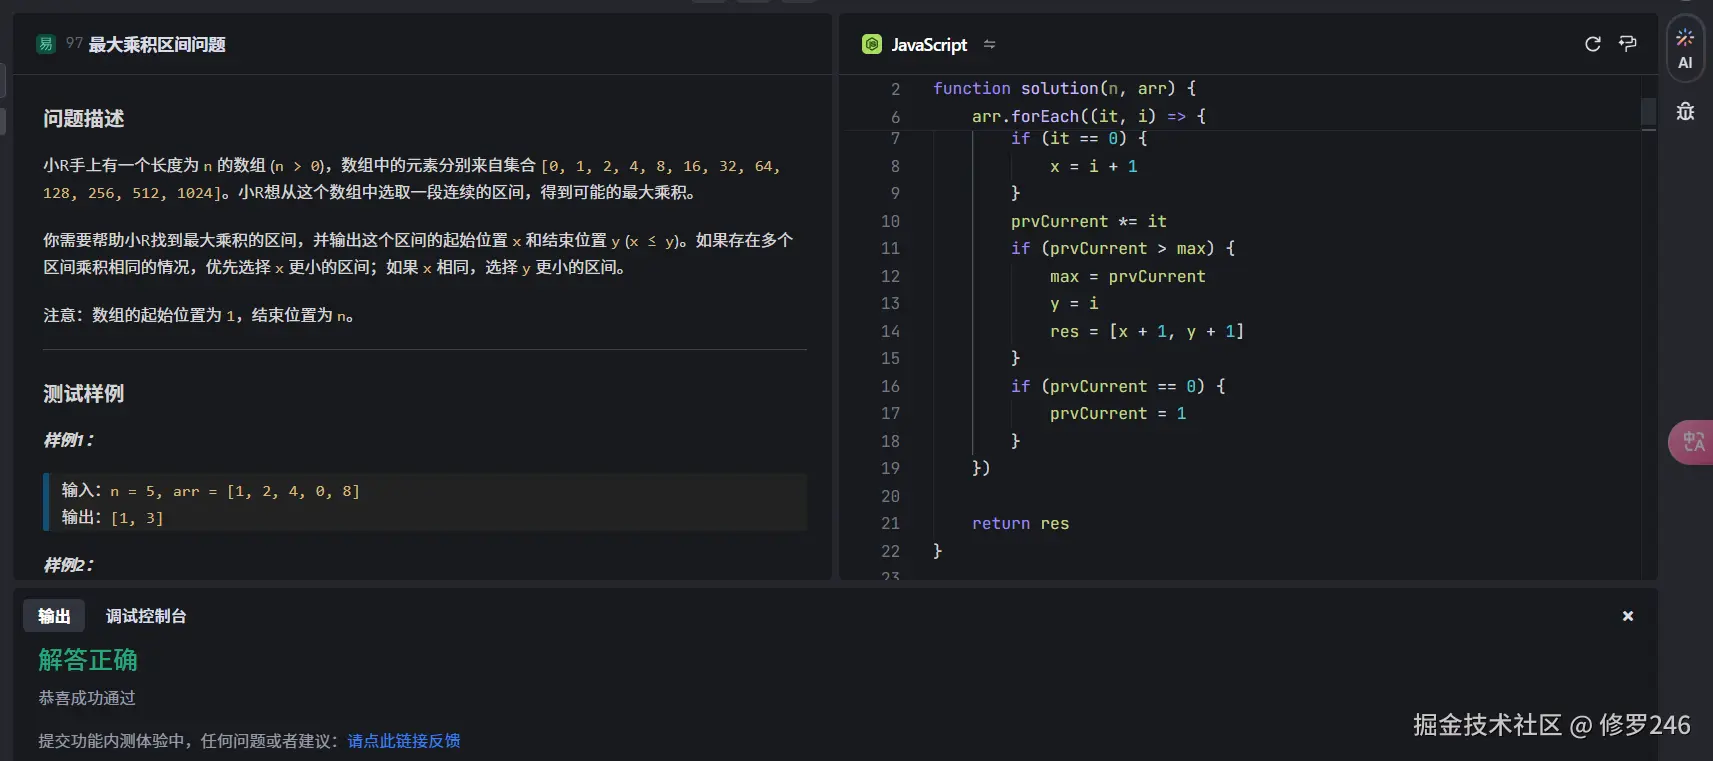
Task: Click the sample 1 input code block
Action: point(425,503)
